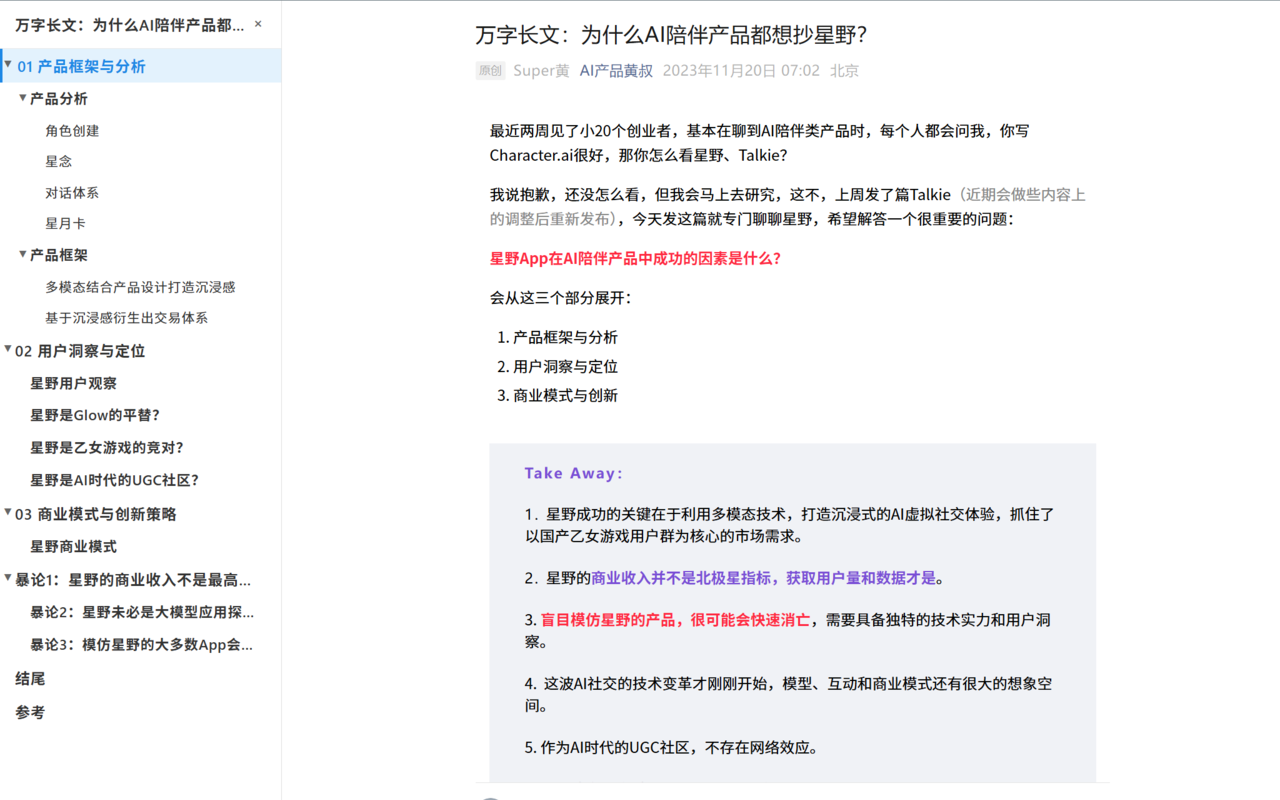1280x800 pixels.
Task: Collapse the "产品框架" subsection triangle
Action: 22,255
